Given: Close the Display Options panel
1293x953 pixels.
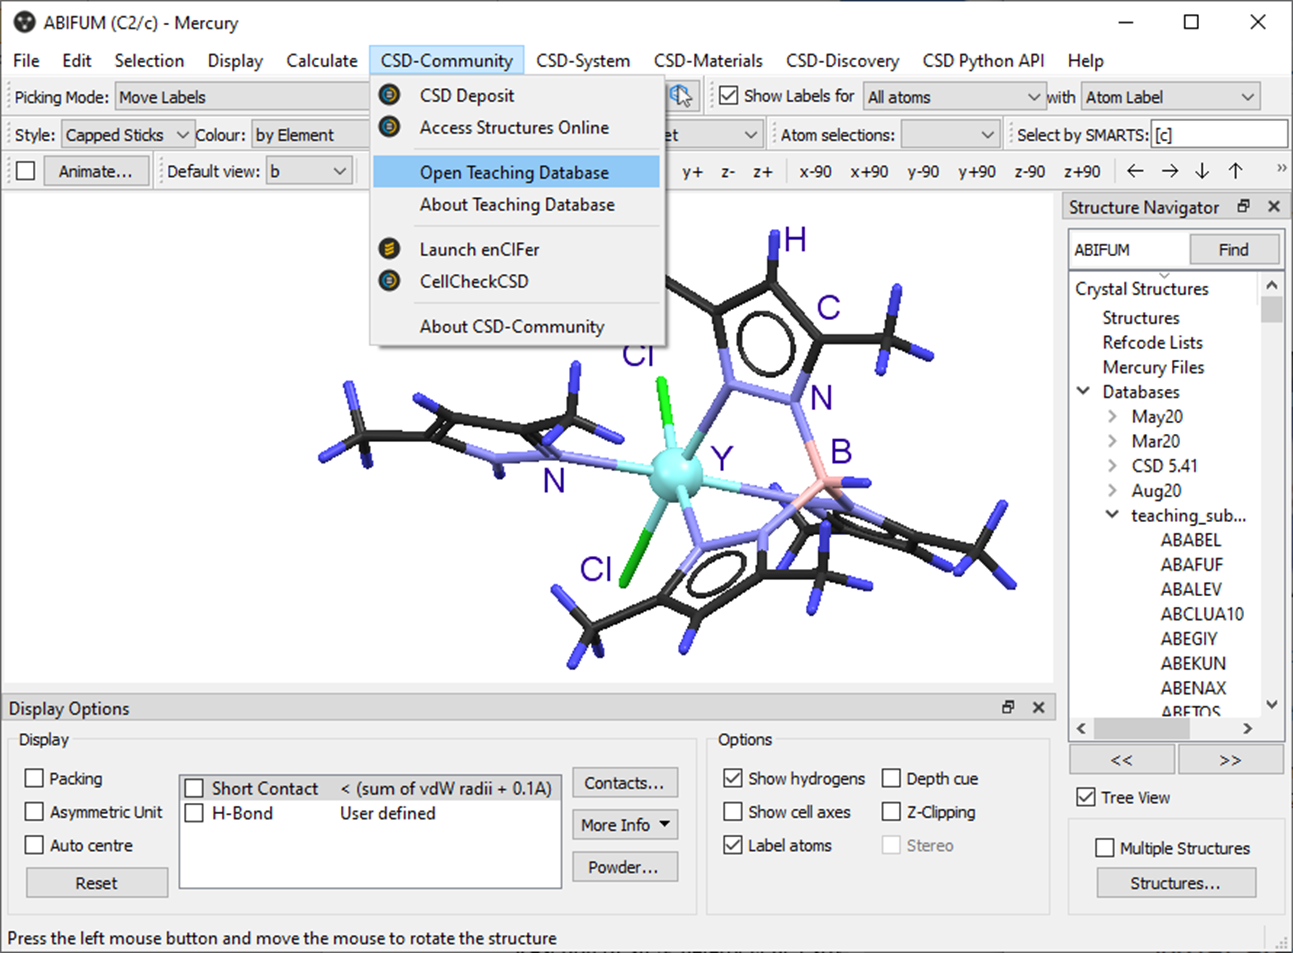Looking at the screenshot, I should 1038,707.
